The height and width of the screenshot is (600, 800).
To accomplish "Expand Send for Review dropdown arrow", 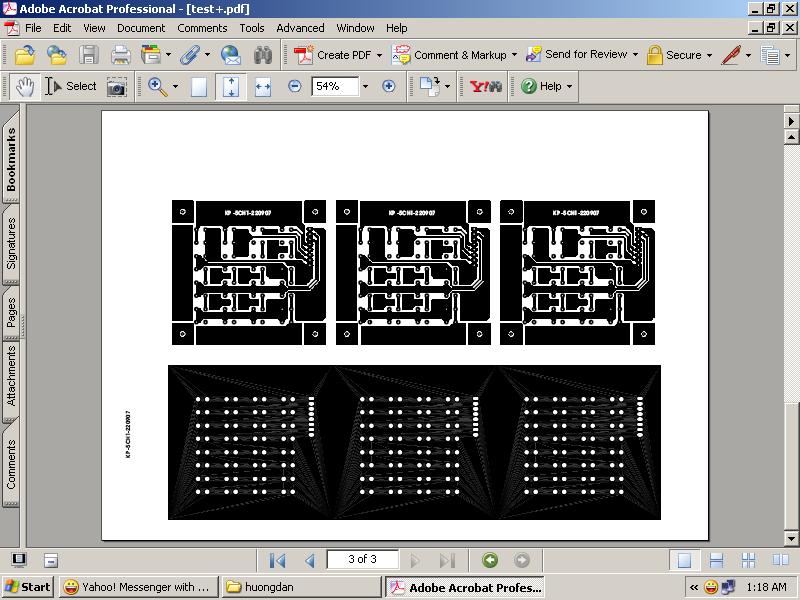I will 635,54.
